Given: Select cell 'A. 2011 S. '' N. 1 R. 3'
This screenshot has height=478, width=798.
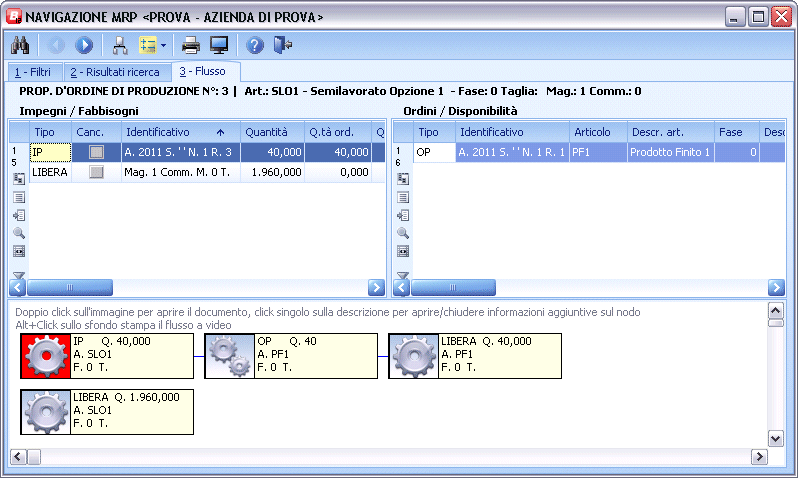Looking at the screenshot, I should coord(181,152).
